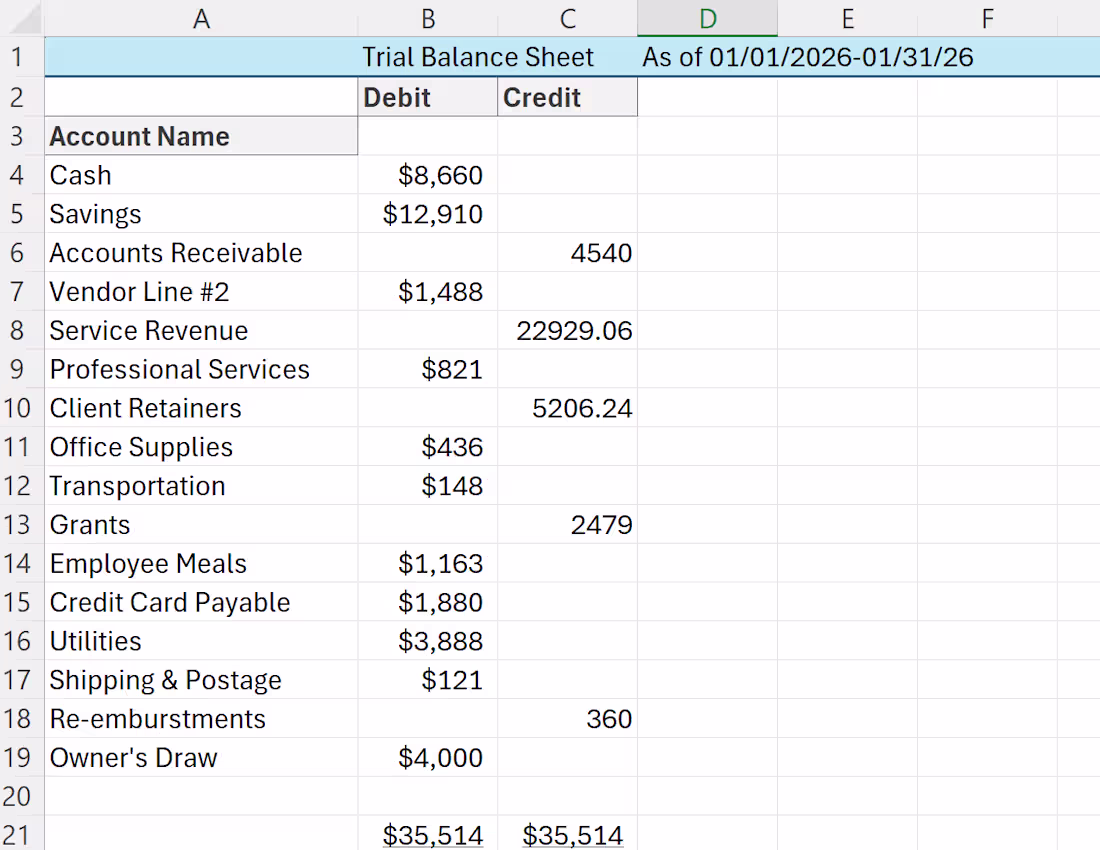Image resolution: width=1100 pixels, height=850 pixels.
Task: Select row 20 header
Action: click(16, 797)
